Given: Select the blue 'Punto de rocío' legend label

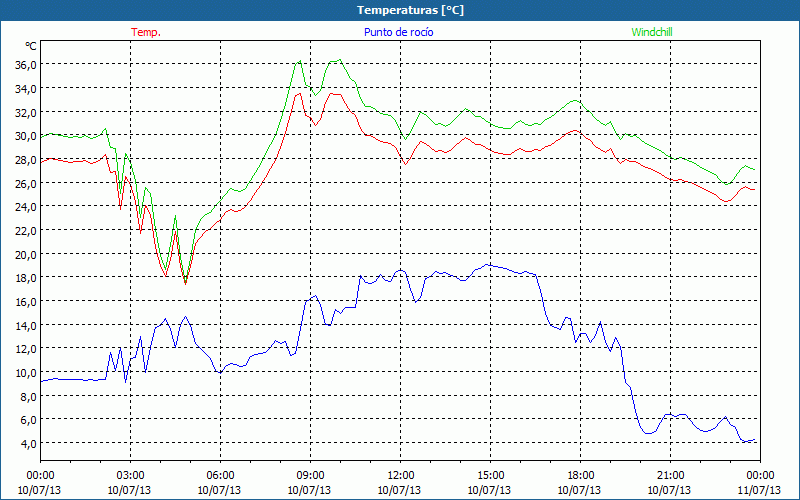Looking at the screenshot, I should point(398,32).
